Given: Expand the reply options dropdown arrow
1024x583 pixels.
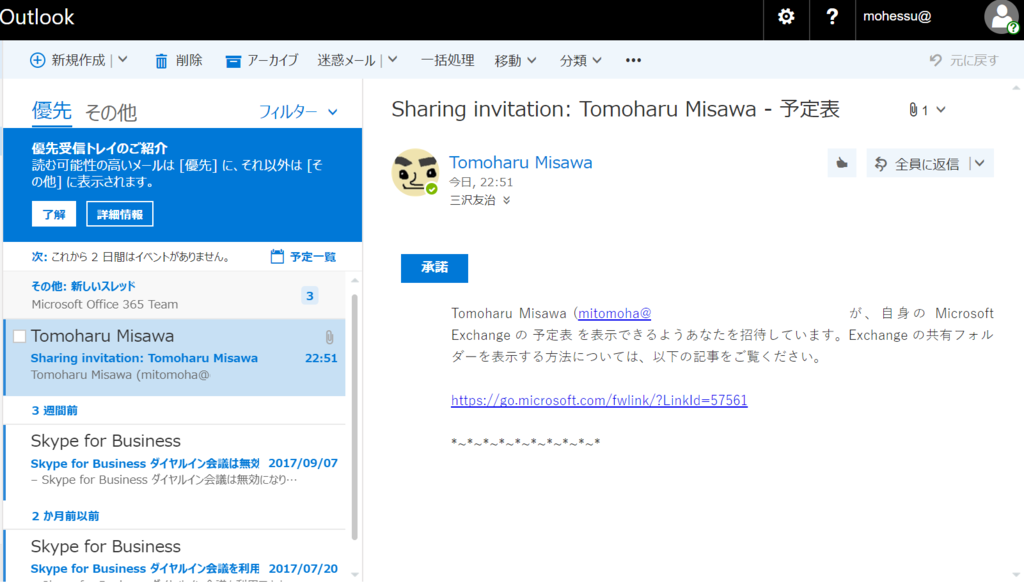Looking at the screenshot, I should pyautogui.click(x=980, y=163).
